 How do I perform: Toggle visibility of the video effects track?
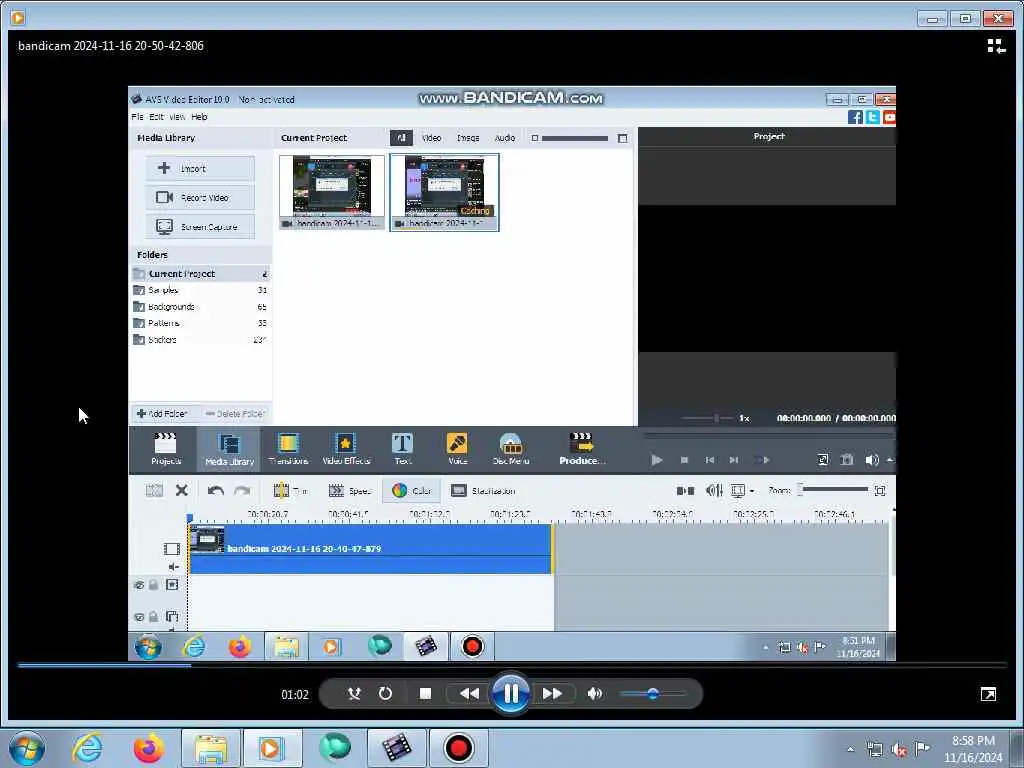pyautogui.click(x=138, y=585)
